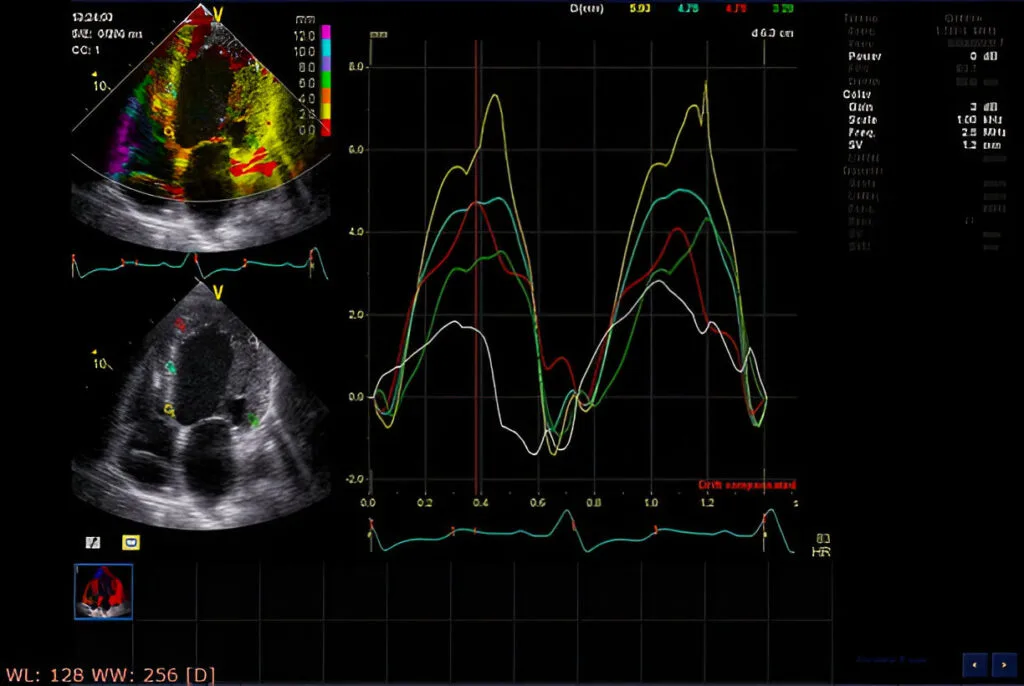Select the red sample point on the lower echo image
This screenshot has width=1024, height=686.
pos(180,325)
